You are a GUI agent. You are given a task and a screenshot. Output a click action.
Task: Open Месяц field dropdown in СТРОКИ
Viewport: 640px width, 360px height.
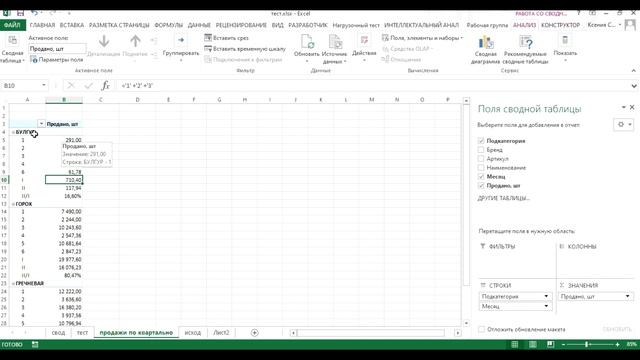click(x=546, y=306)
